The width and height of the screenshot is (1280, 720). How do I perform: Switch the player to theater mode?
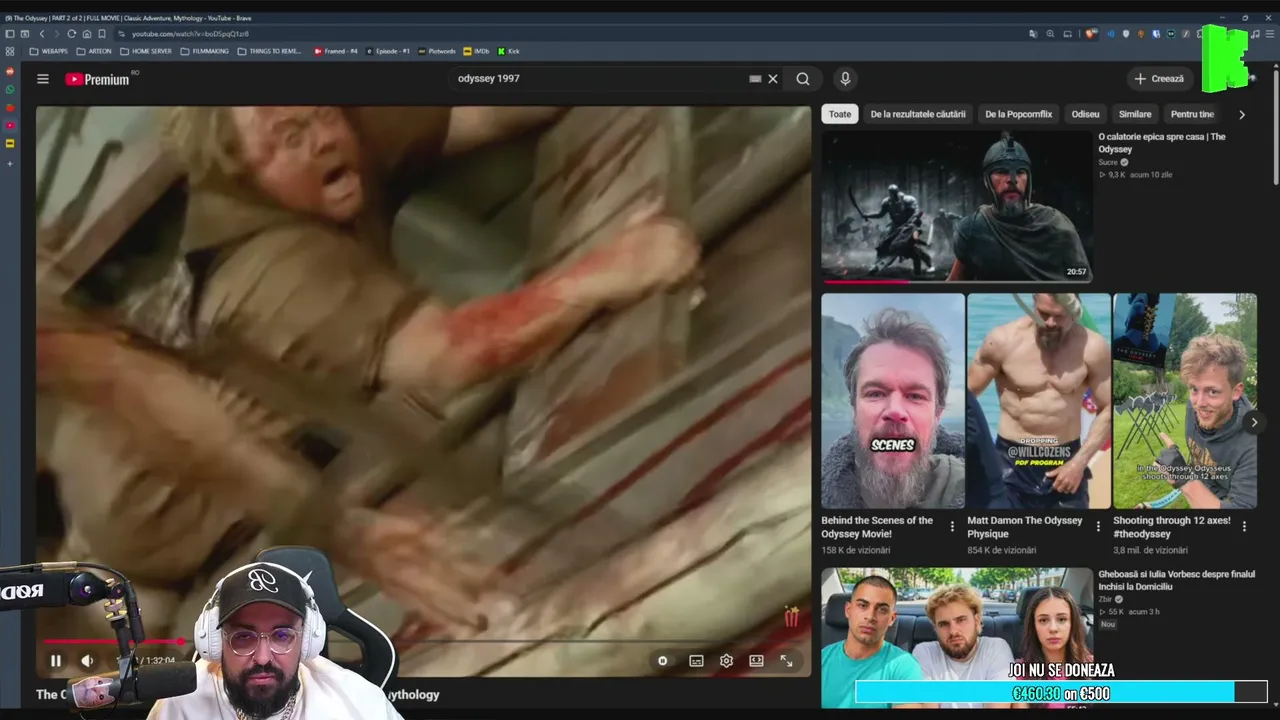point(756,661)
